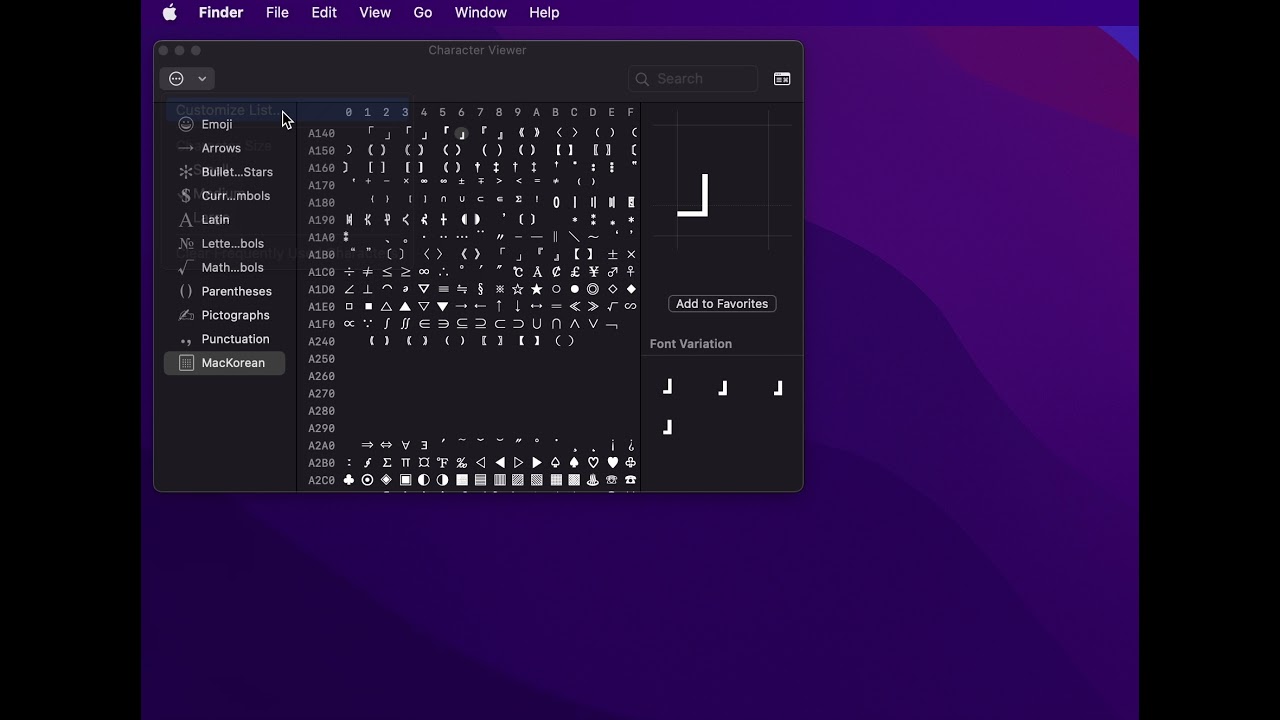Select the Font Variation glyph on the second row
This screenshot has width=1280, height=720.
point(667,427)
